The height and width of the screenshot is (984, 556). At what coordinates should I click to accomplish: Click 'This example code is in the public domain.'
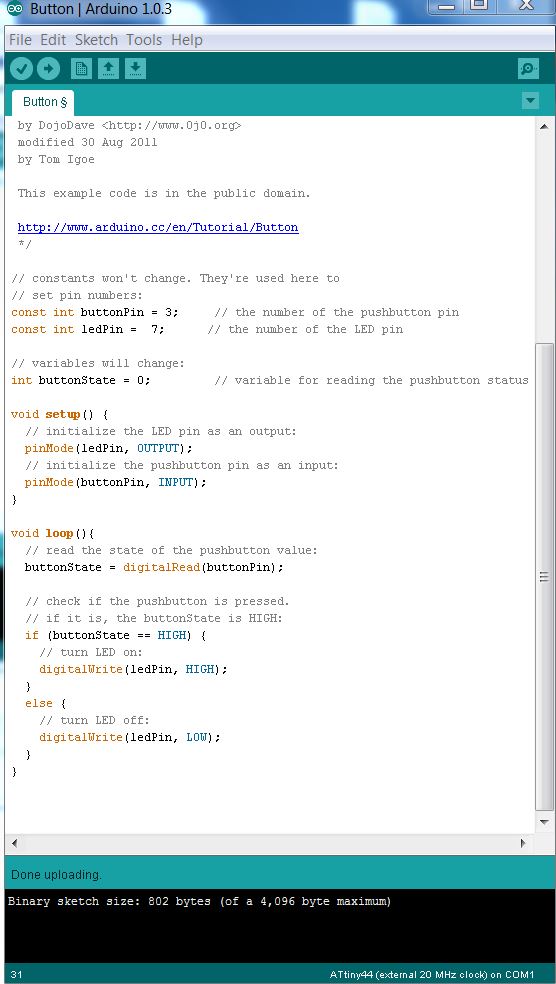coord(164,193)
